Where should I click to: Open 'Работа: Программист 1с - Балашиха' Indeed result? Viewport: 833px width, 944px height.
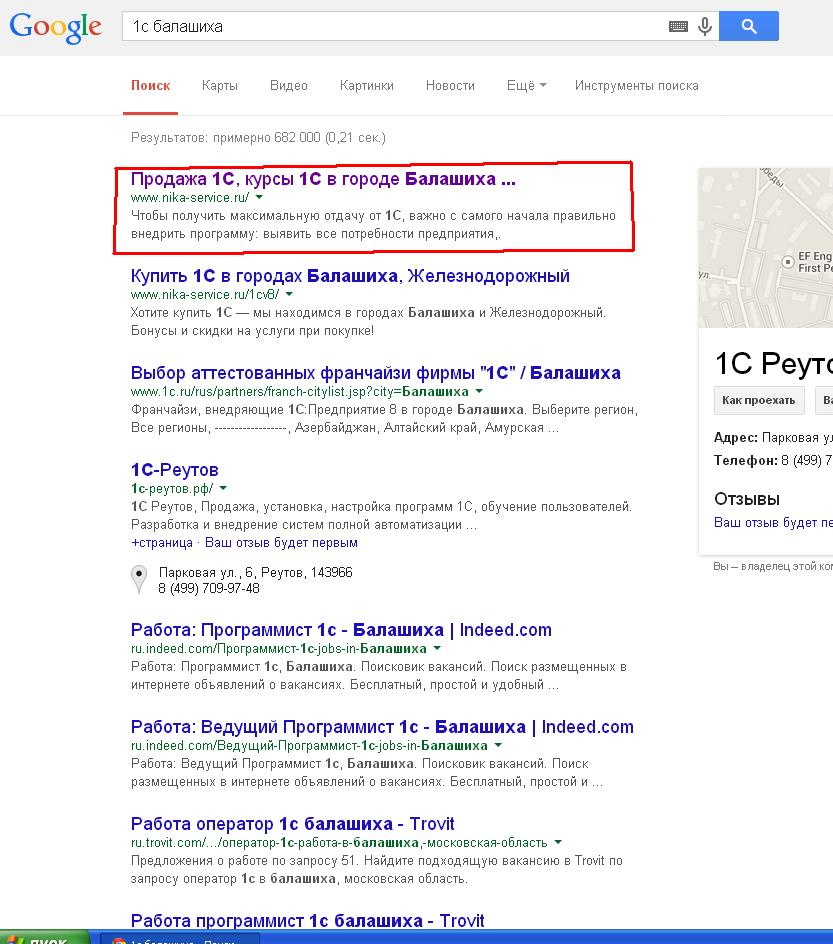(x=341, y=630)
